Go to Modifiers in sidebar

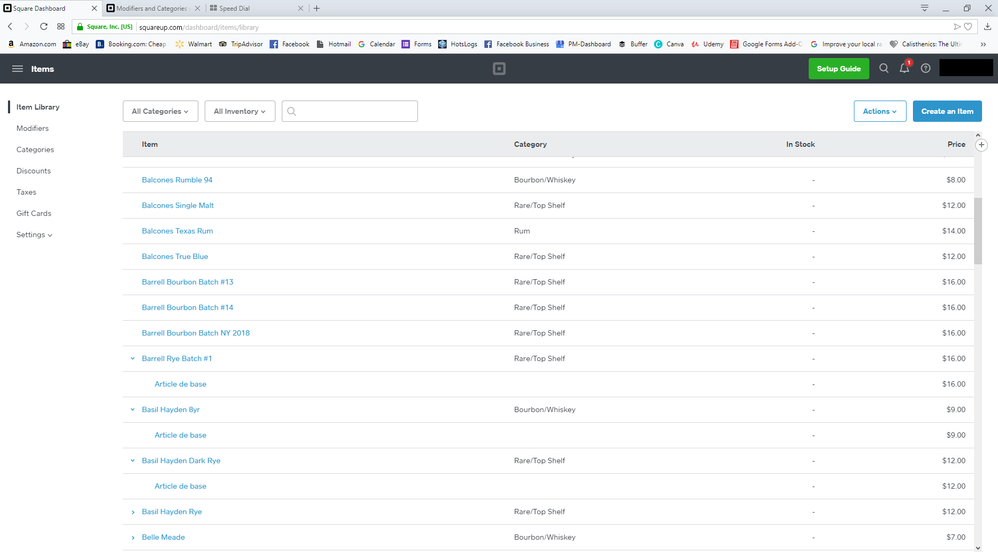[x=32, y=129]
